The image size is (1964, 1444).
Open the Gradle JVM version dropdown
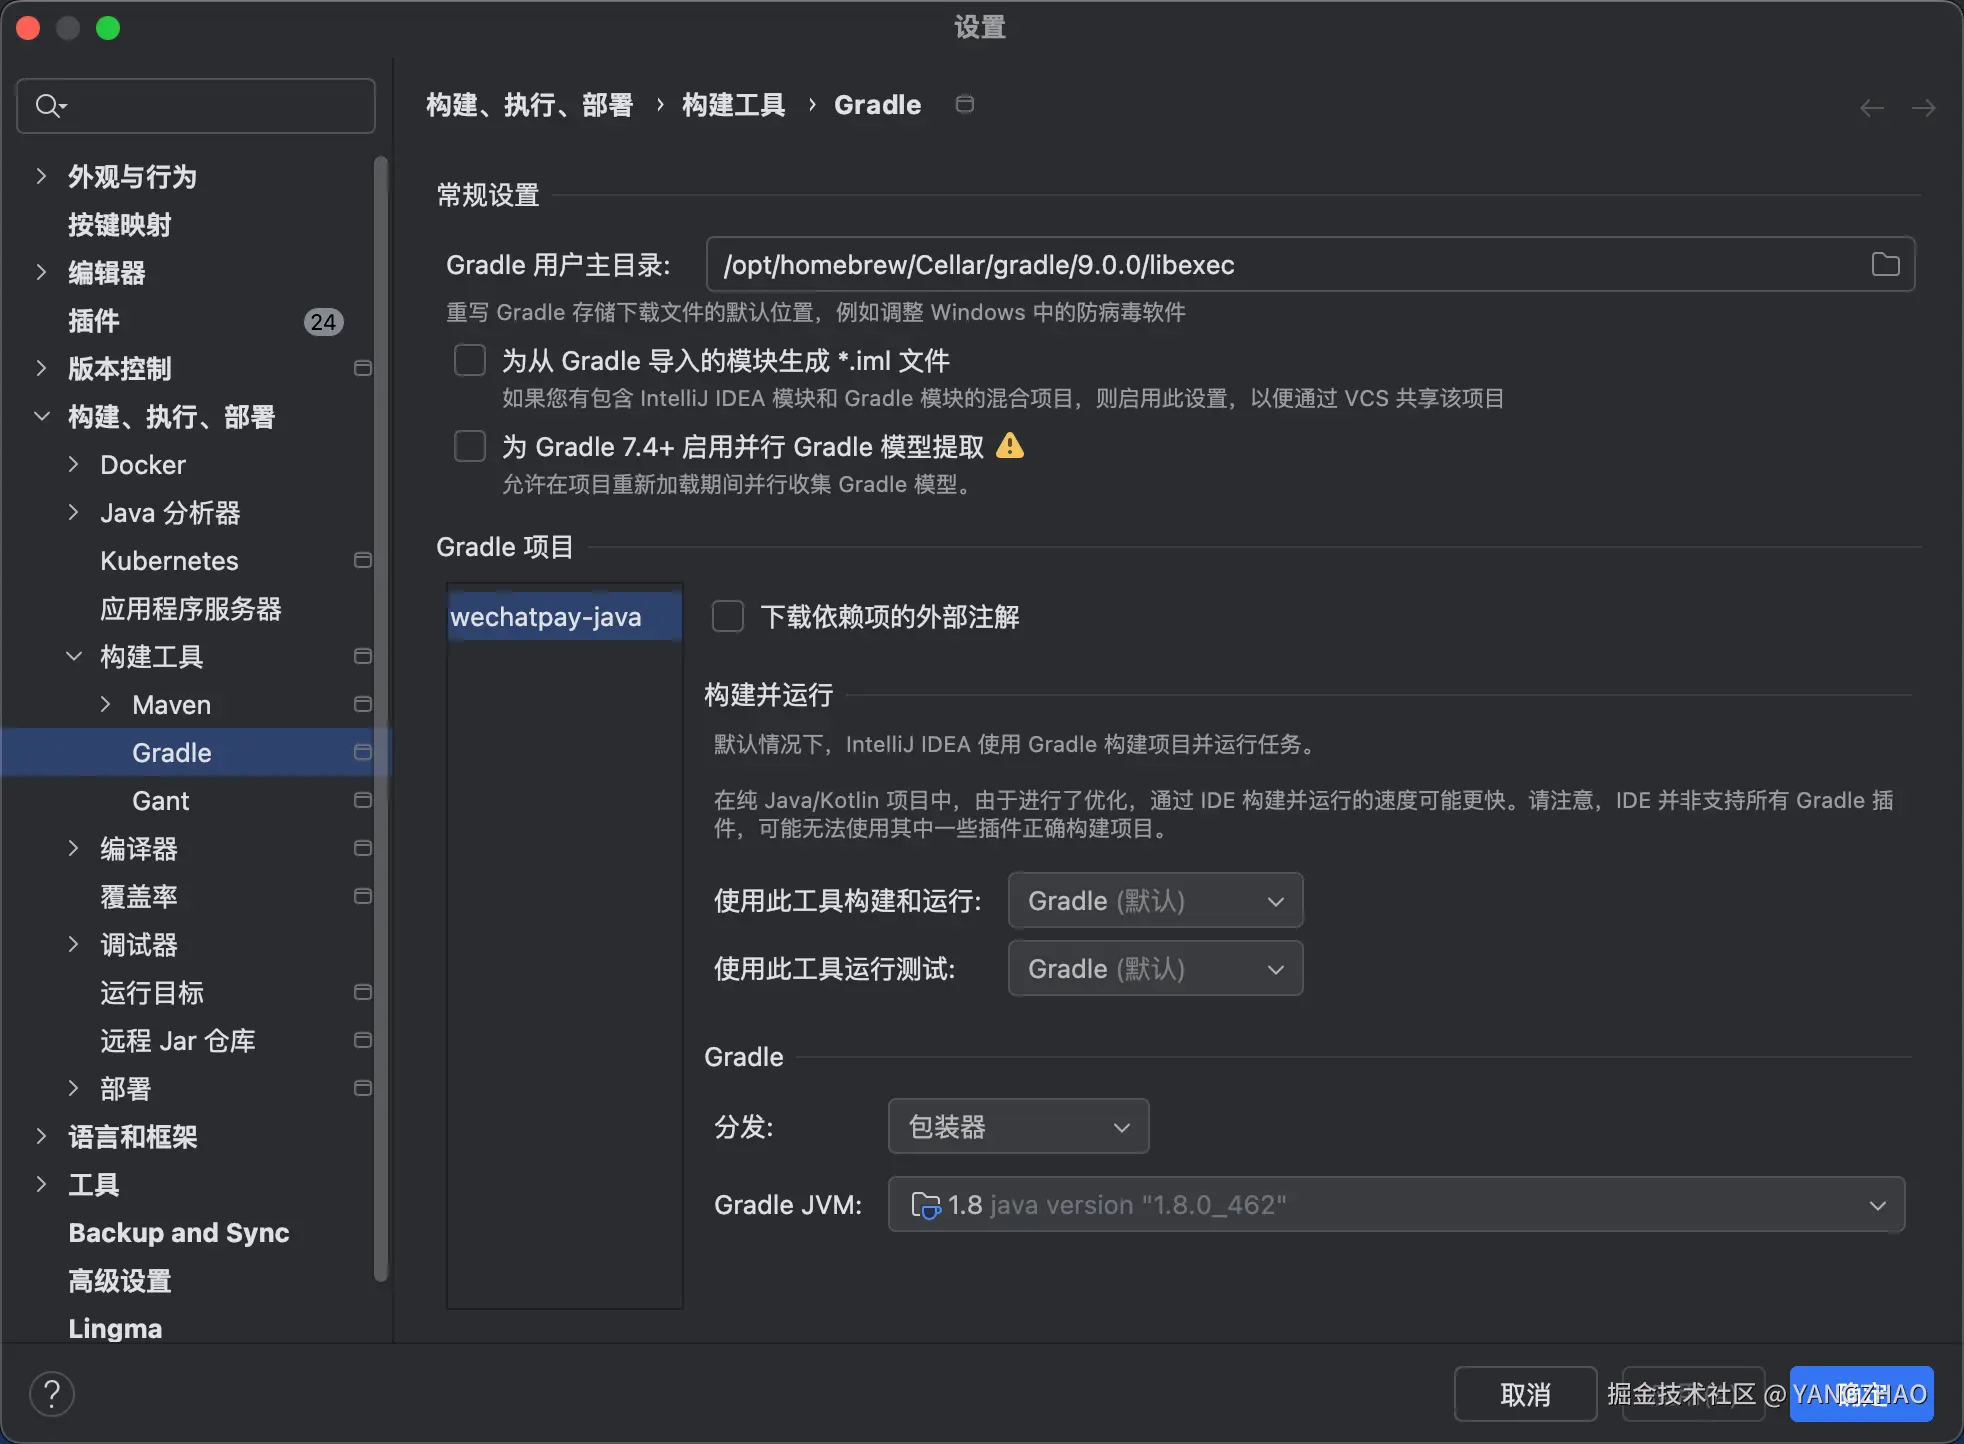[1396, 1204]
